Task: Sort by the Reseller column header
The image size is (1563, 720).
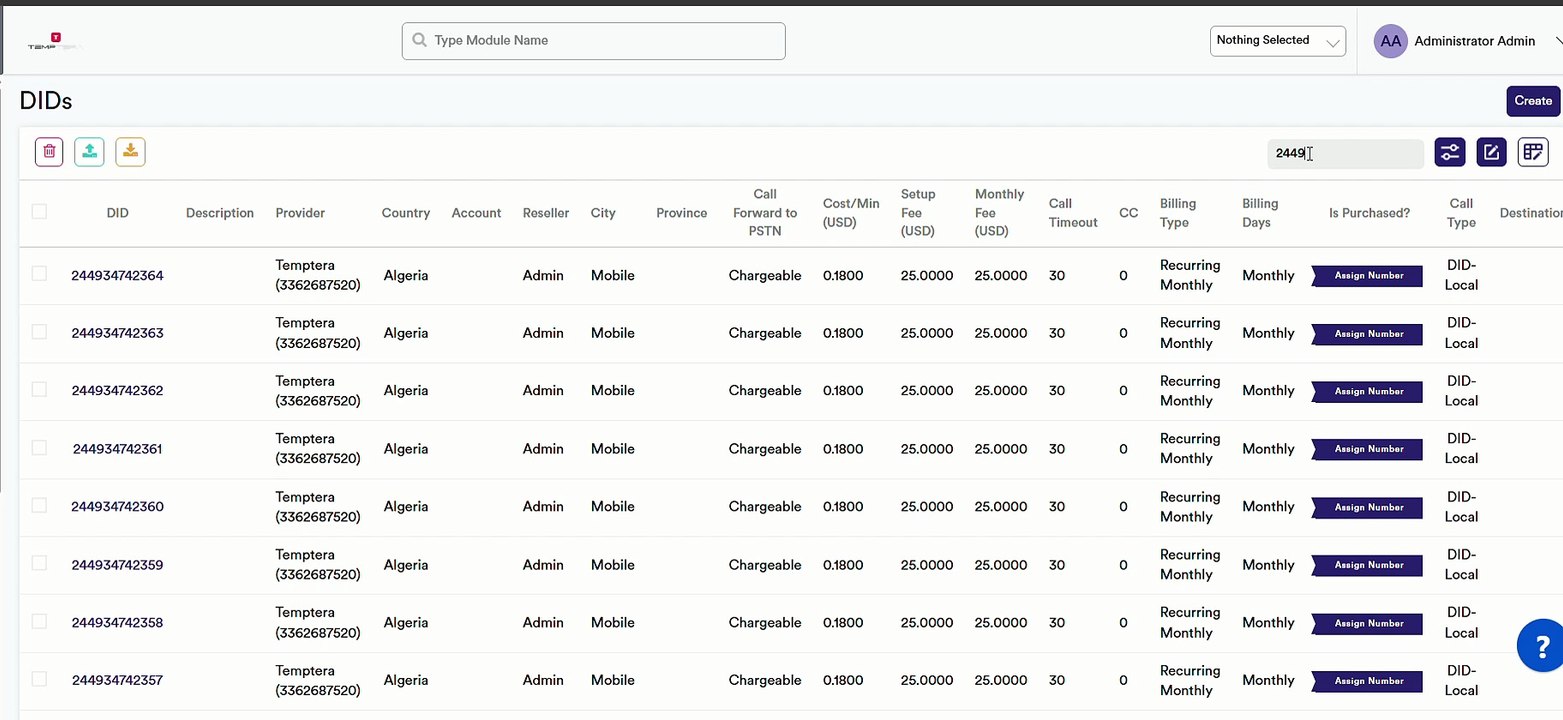Action: (x=546, y=213)
